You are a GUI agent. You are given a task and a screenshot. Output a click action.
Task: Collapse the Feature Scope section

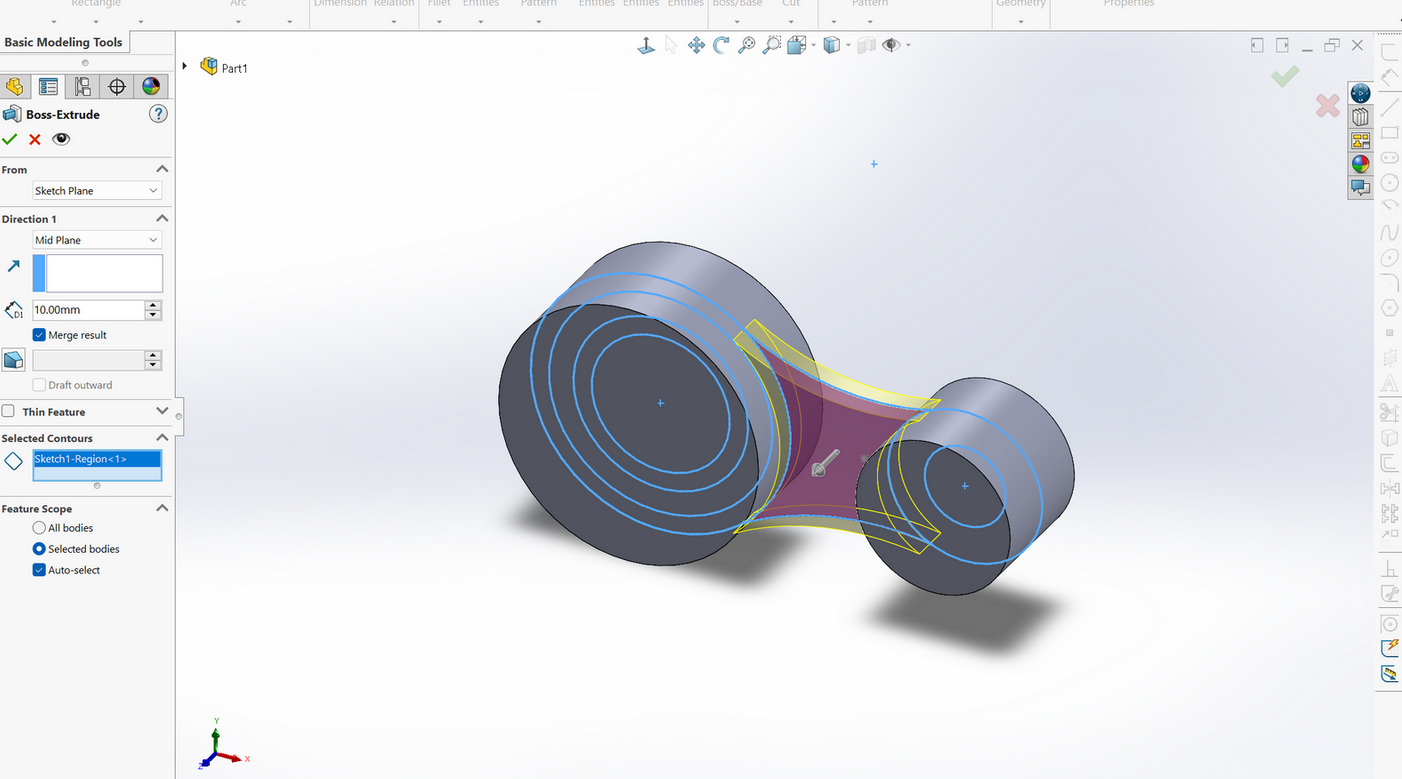[162, 508]
